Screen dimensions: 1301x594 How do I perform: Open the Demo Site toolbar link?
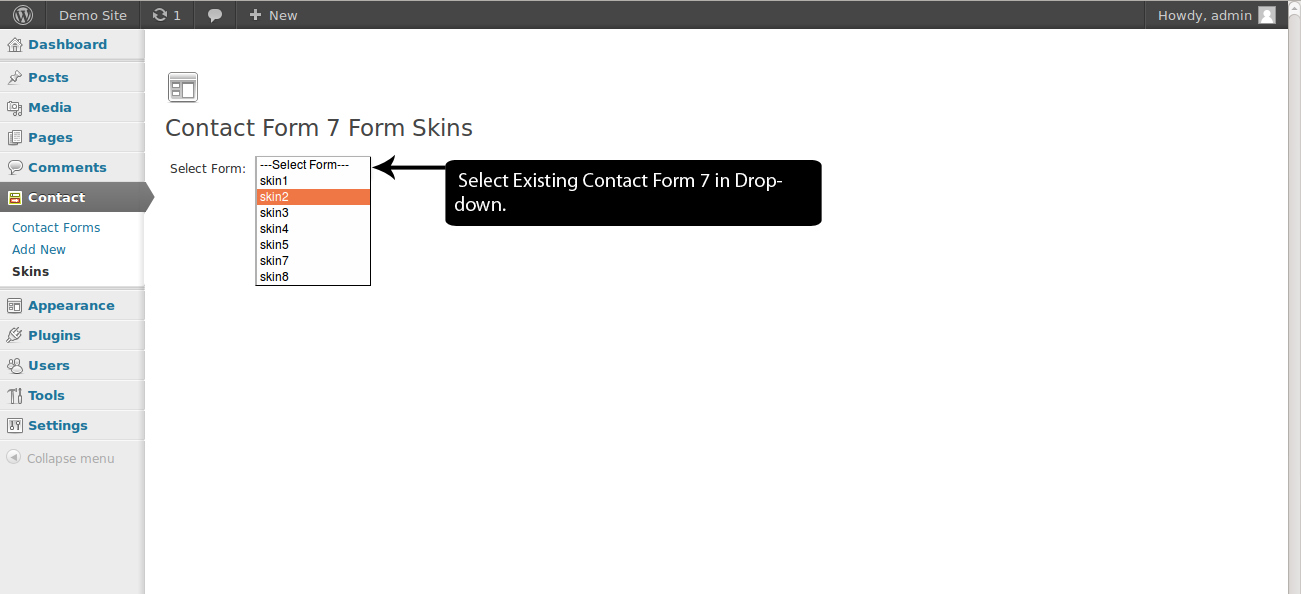point(93,15)
